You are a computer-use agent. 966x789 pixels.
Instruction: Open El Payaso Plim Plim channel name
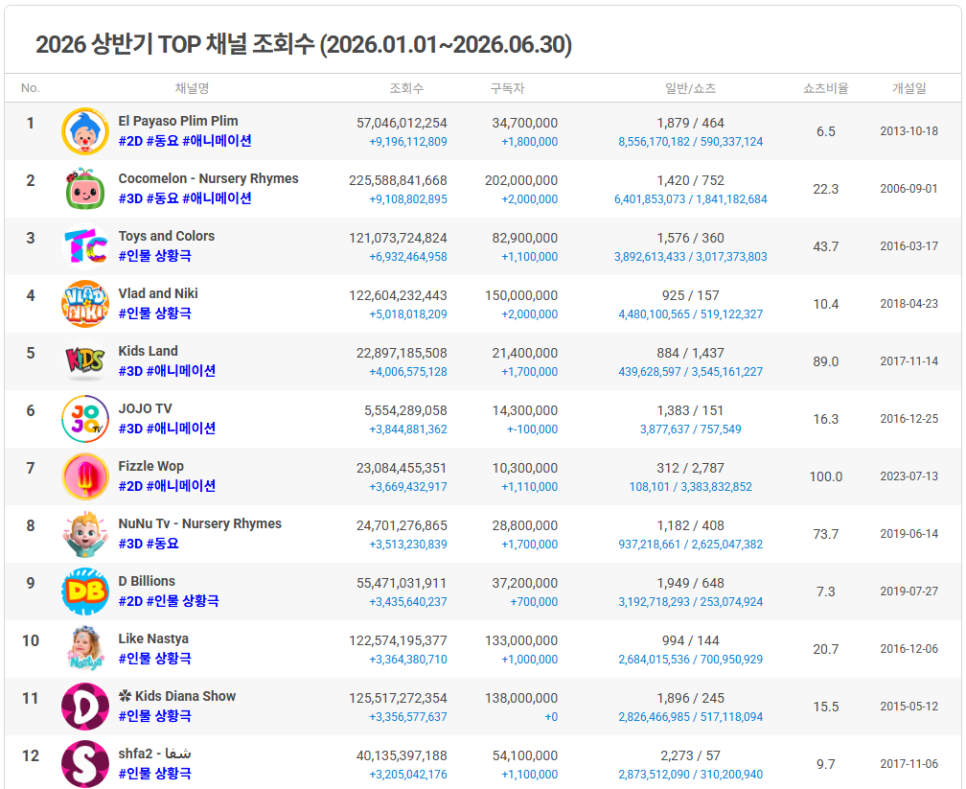pyautogui.click(x=178, y=121)
